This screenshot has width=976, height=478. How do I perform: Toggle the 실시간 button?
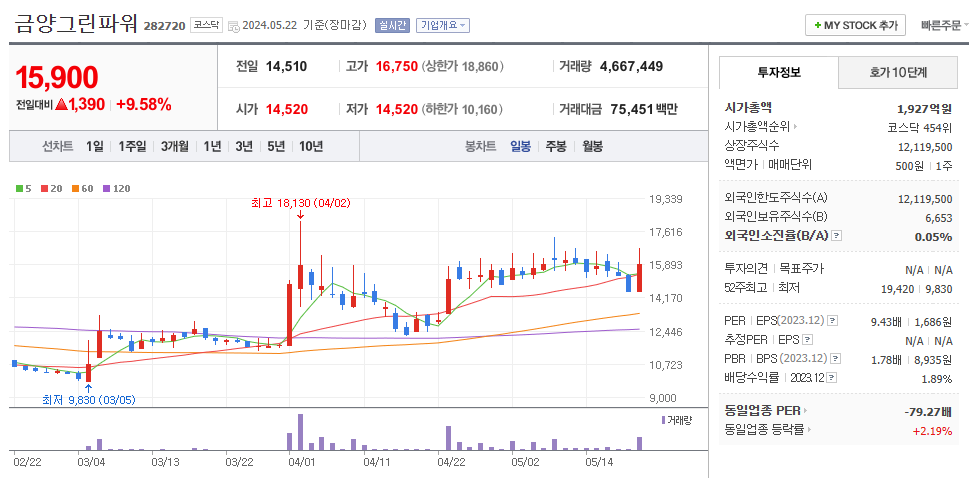coord(392,26)
